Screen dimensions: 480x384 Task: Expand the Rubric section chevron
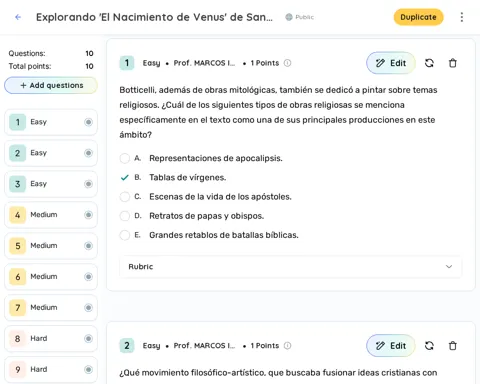pyautogui.click(x=449, y=266)
